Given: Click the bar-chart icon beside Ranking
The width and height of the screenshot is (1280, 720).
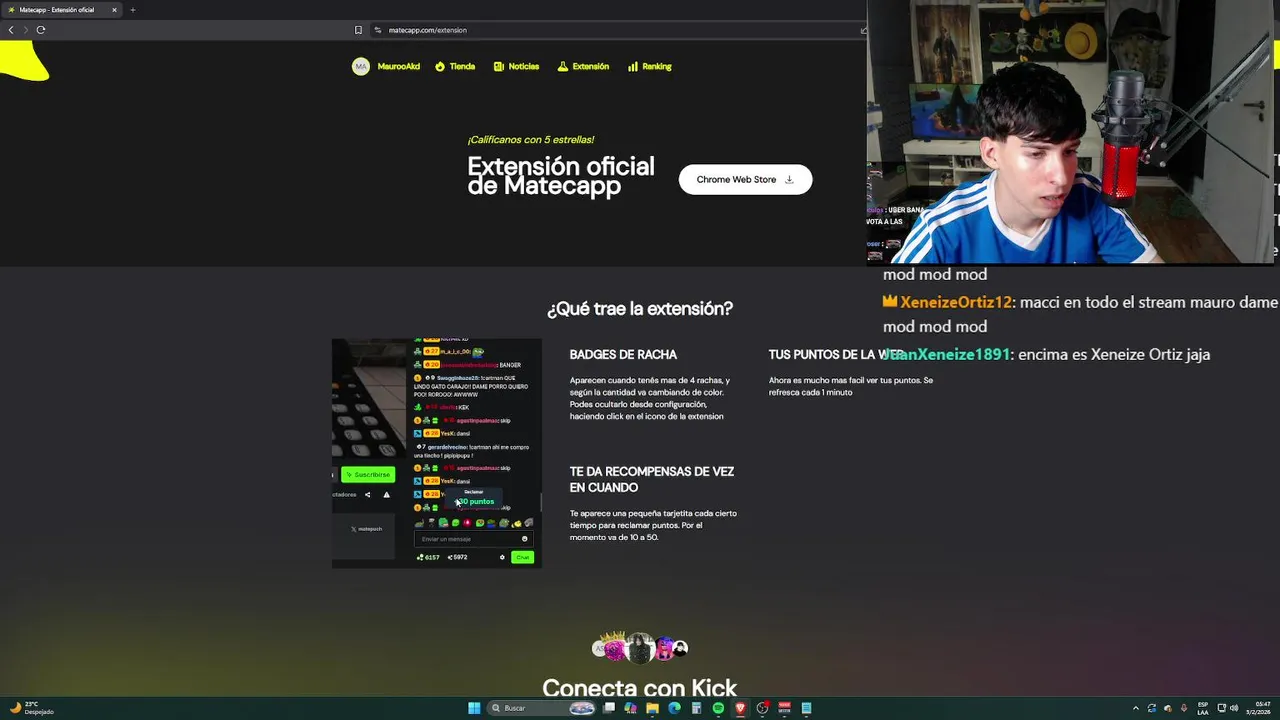Looking at the screenshot, I should (633, 67).
